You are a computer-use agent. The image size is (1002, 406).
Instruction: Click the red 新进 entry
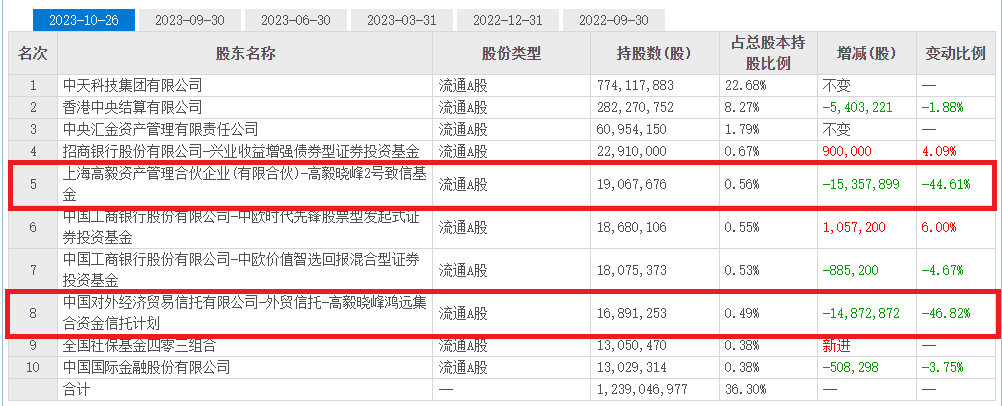(x=836, y=346)
